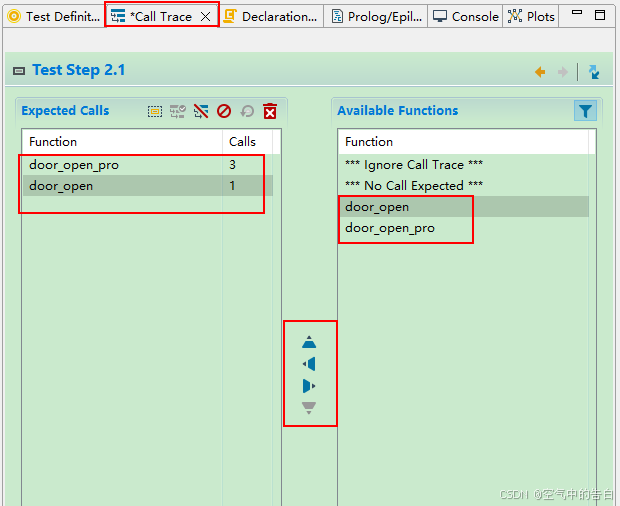Close the Call Trace tab
This screenshot has height=506, width=620.
pos(205,17)
